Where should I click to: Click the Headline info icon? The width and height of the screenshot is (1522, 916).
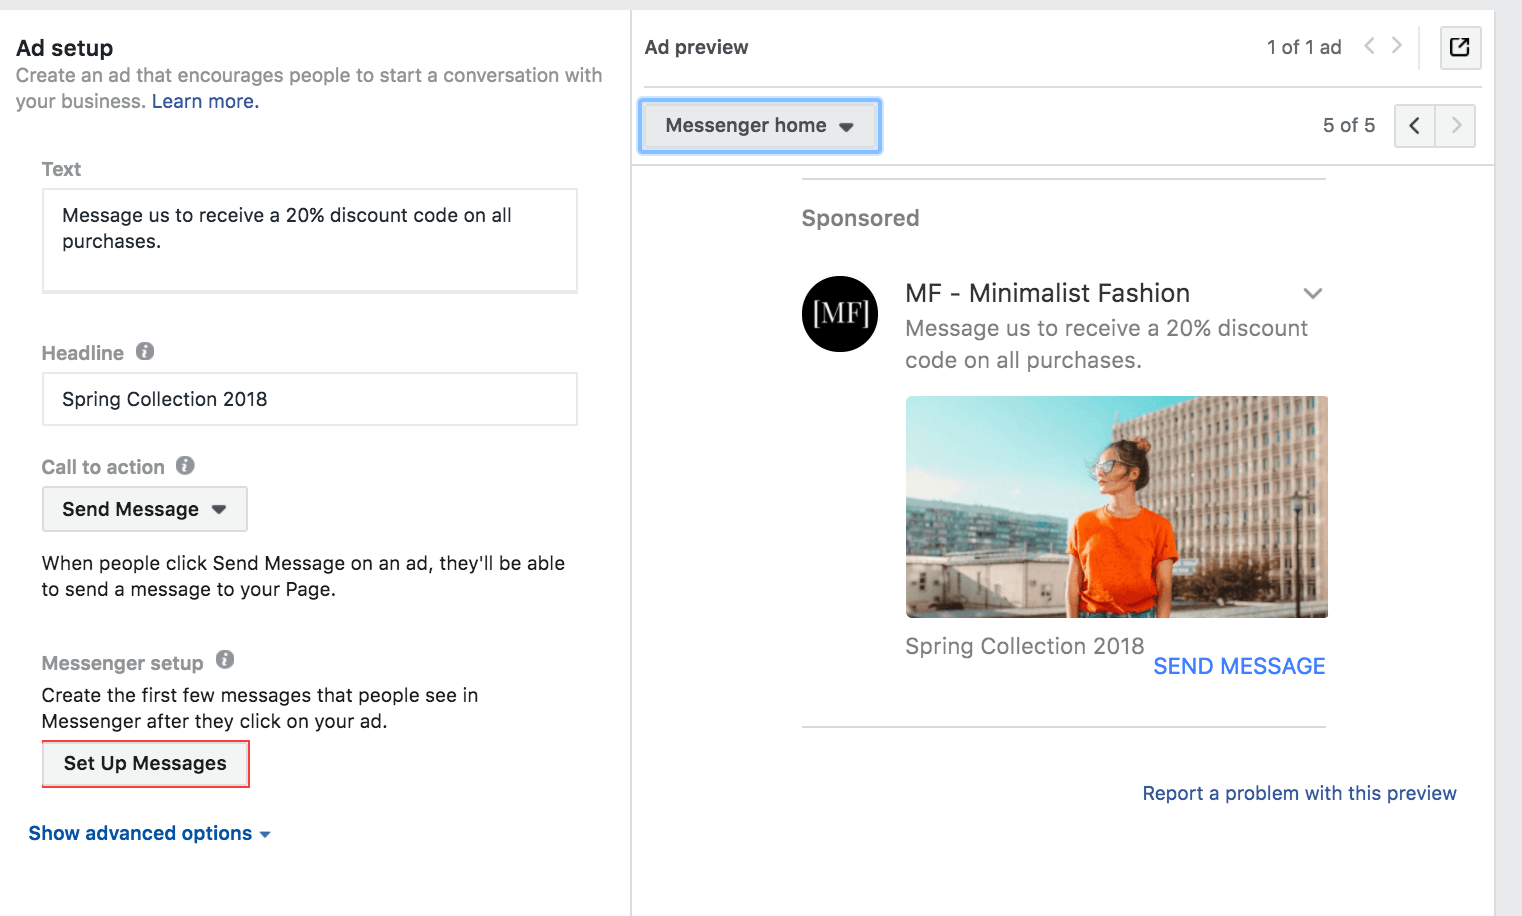[145, 352]
